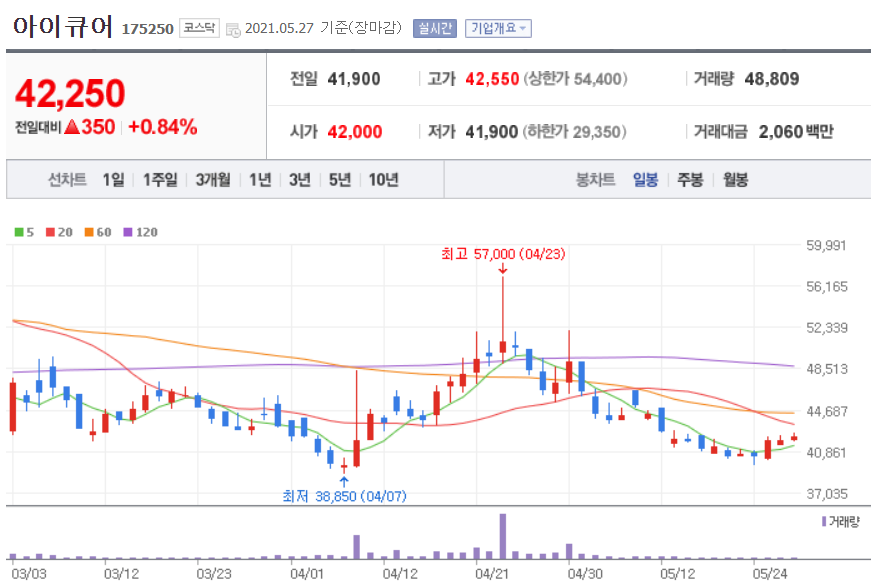The image size is (871, 585).
Task: Click the 48,513 price axis label
Action: click(x=827, y=369)
